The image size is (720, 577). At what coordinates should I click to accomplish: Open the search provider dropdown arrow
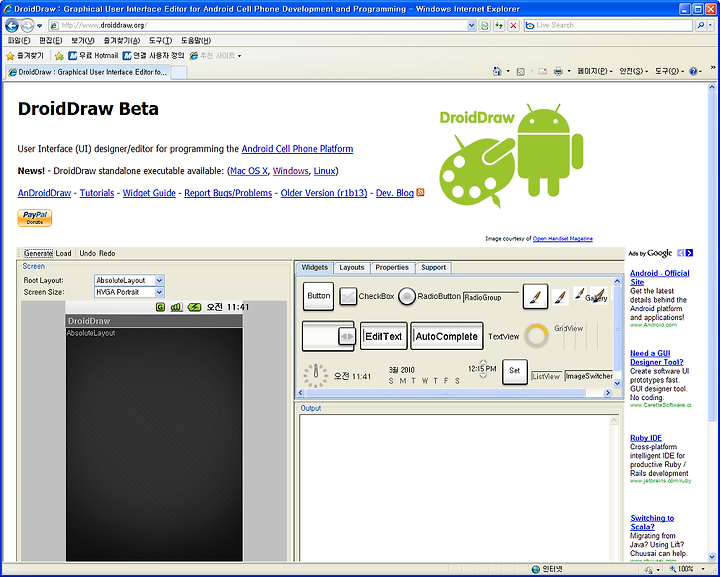pyautogui.click(x=711, y=26)
